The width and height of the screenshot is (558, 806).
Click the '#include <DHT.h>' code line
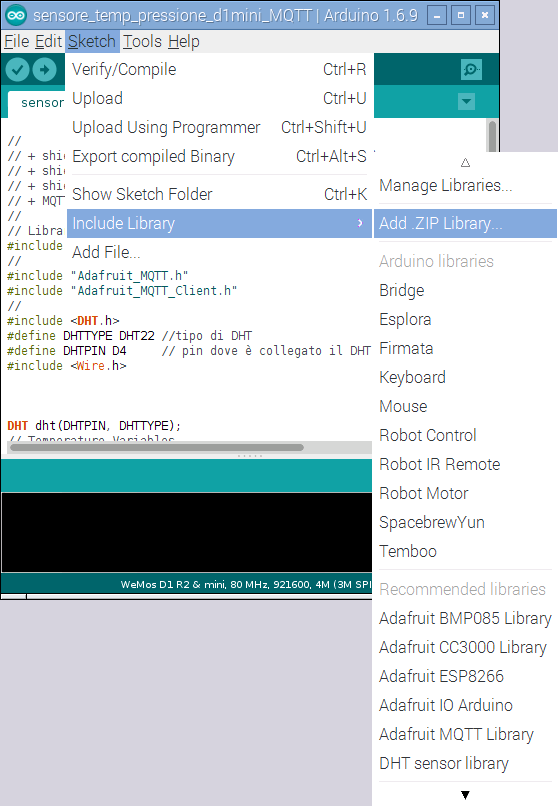63,321
